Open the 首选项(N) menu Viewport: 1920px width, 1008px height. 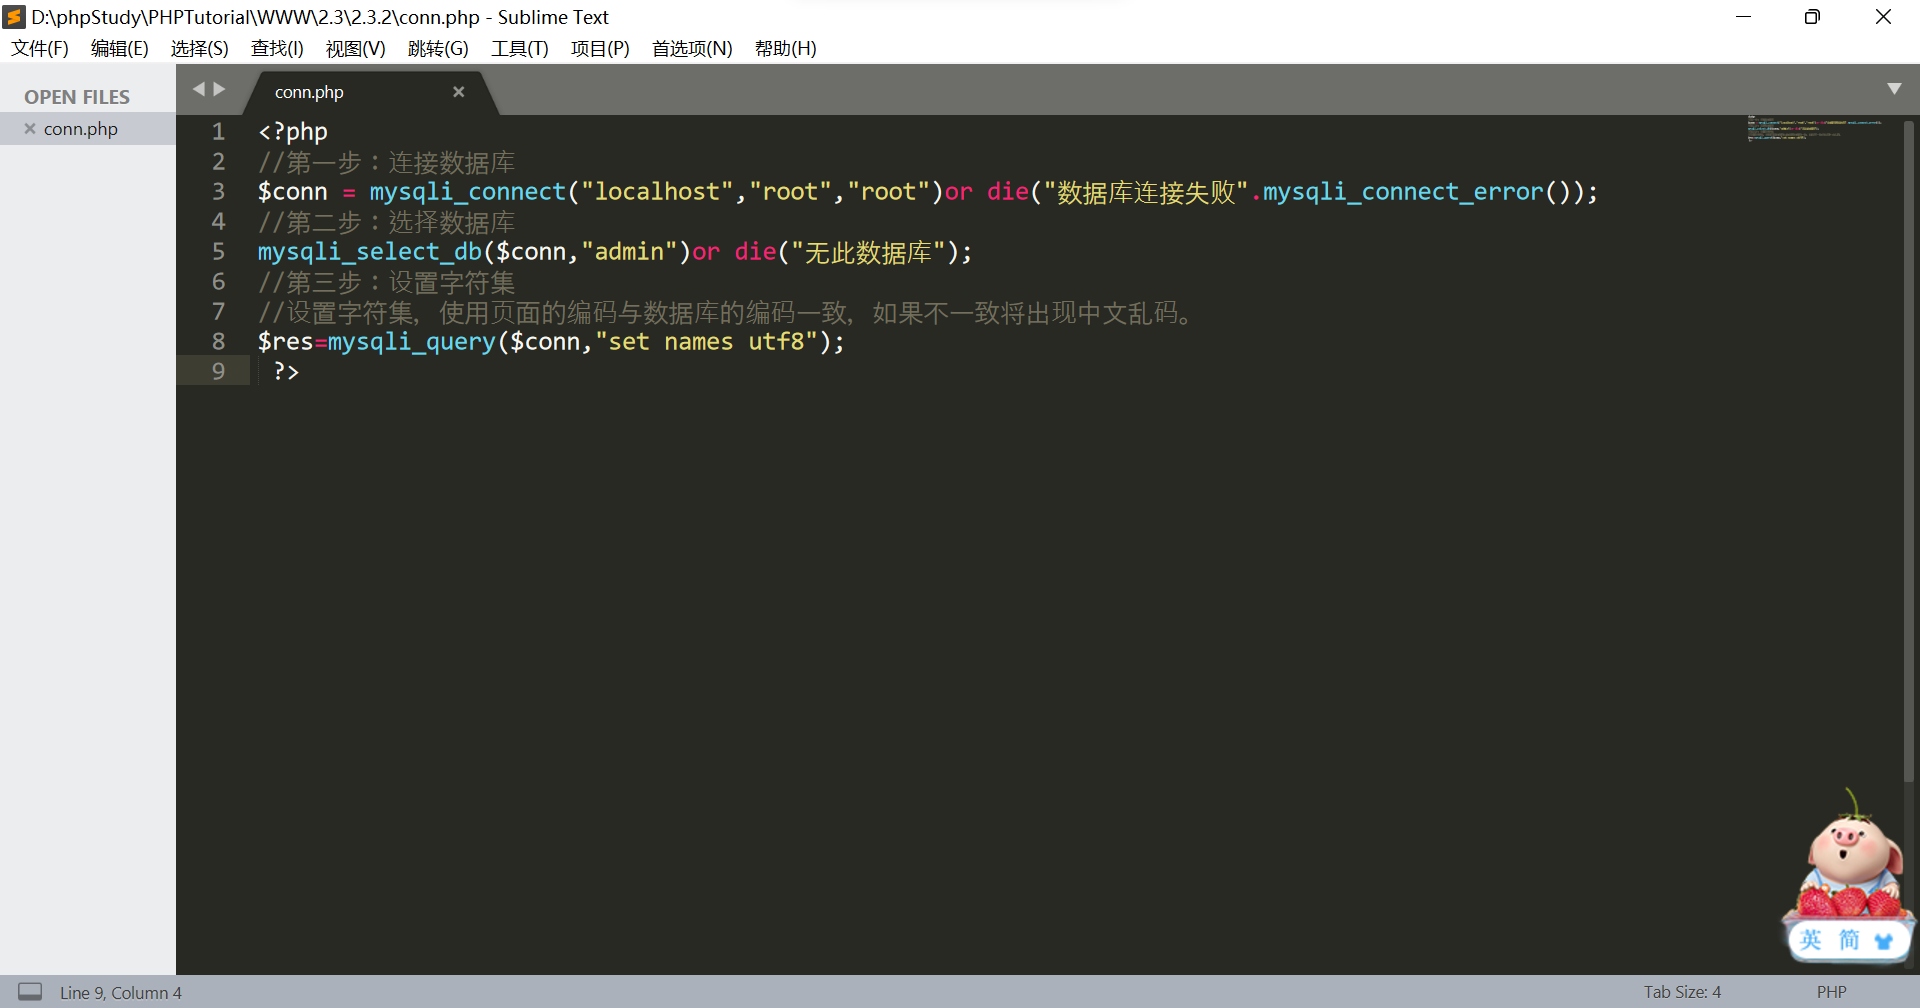pyautogui.click(x=692, y=48)
